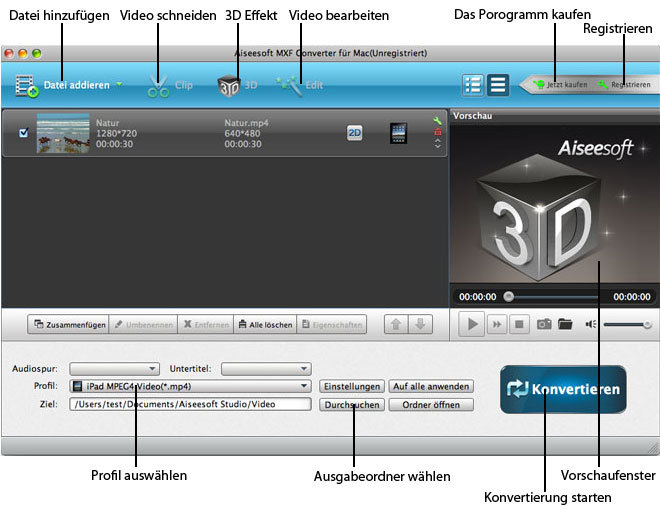Open the snapshot folder icon
Viewport: 660px width, 509px height.
[565, 324]
